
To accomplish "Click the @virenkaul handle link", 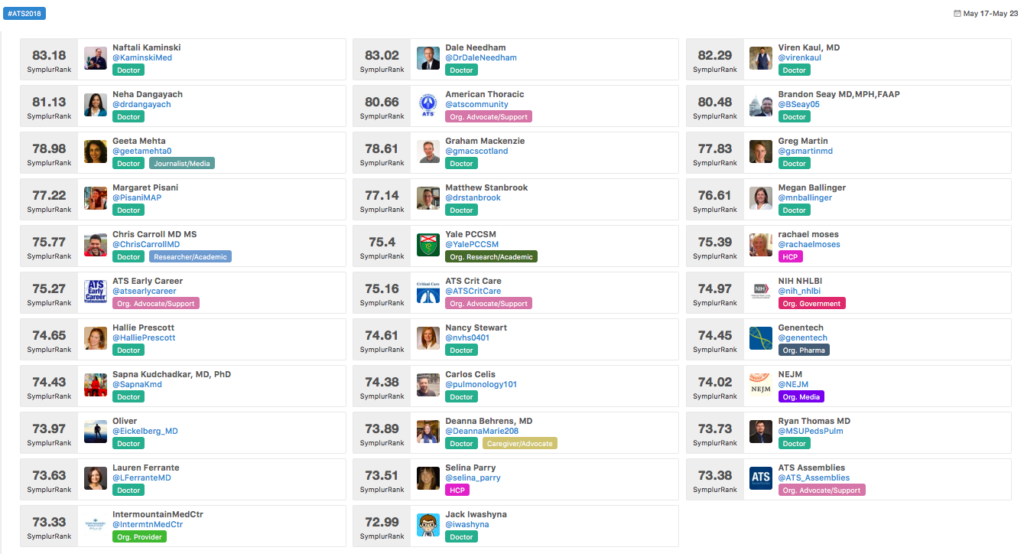I will click(799, 57).
